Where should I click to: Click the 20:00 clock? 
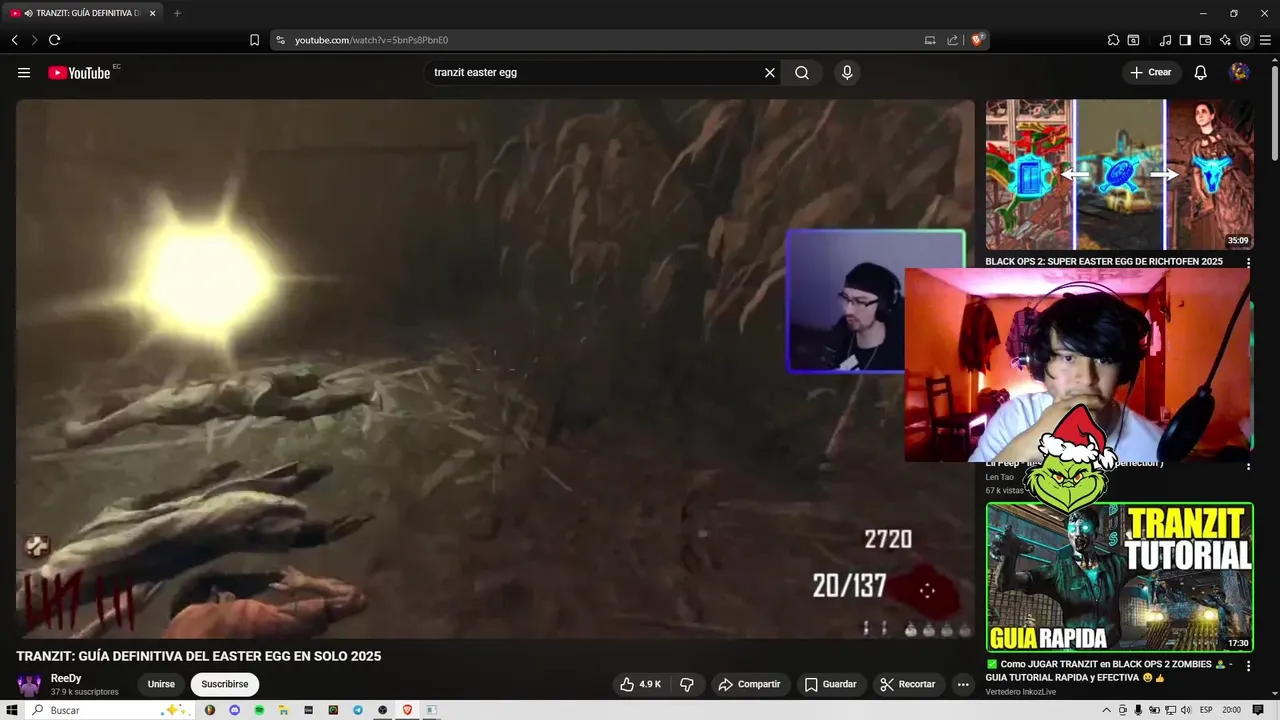click(1232, 710)
